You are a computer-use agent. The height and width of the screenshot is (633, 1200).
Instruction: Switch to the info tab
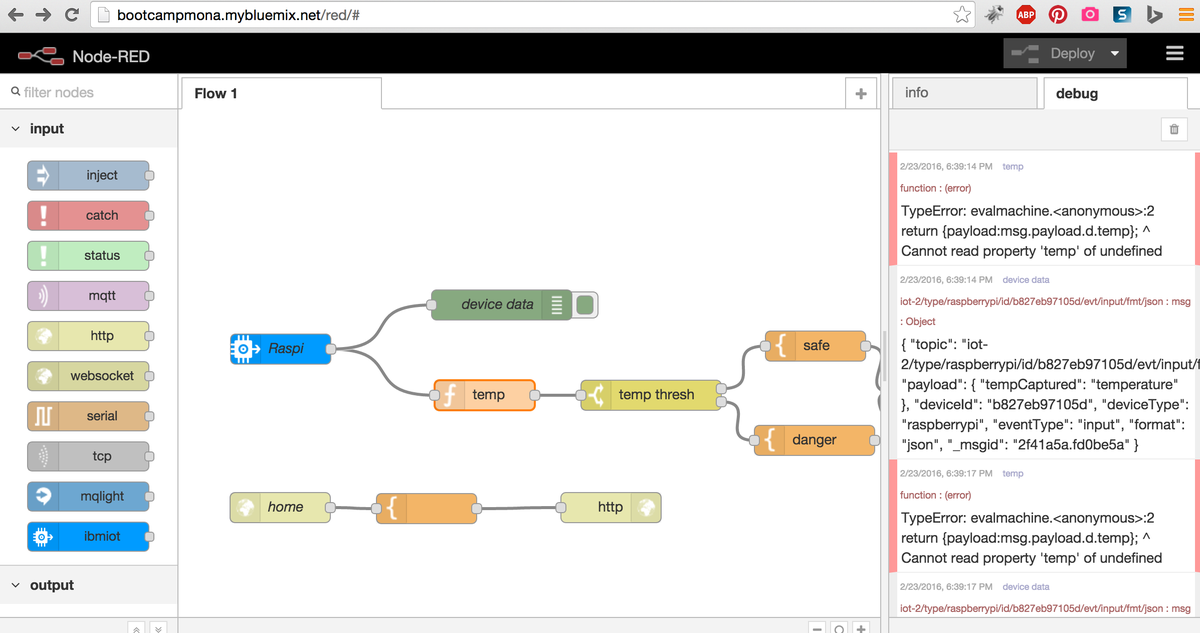(964, 93)
